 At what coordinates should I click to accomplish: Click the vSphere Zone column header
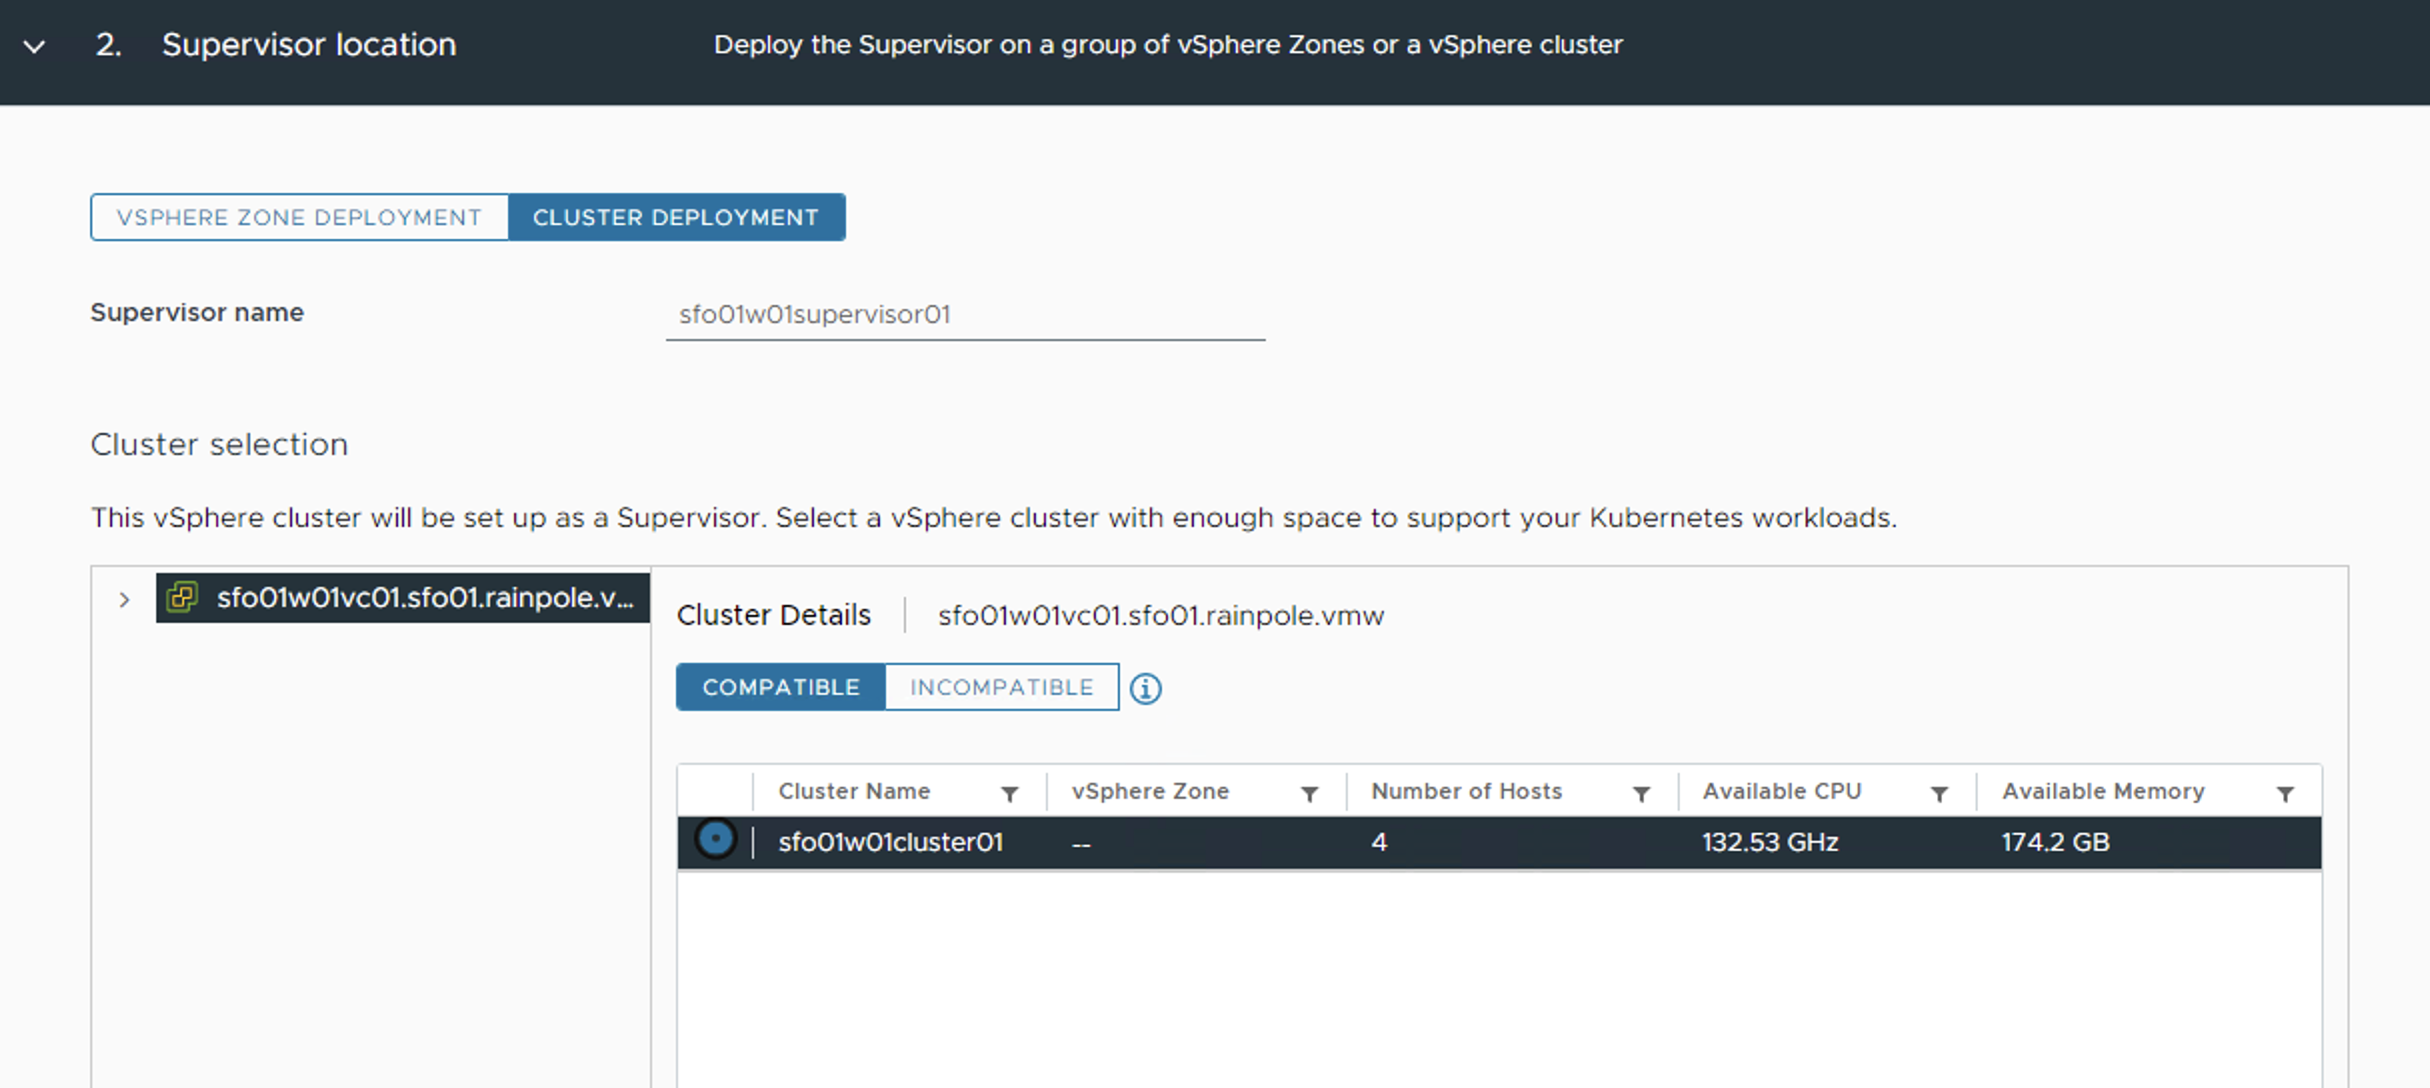point(1150,791)
